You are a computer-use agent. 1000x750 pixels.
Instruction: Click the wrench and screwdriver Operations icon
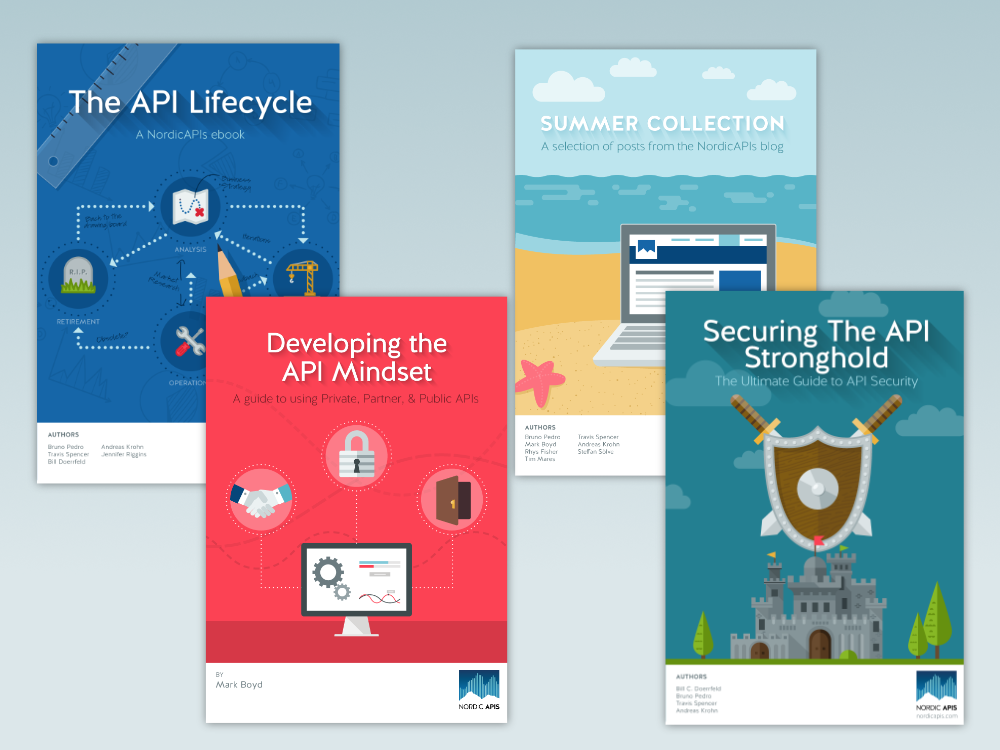pyautogui.click(x=189, y=341)
